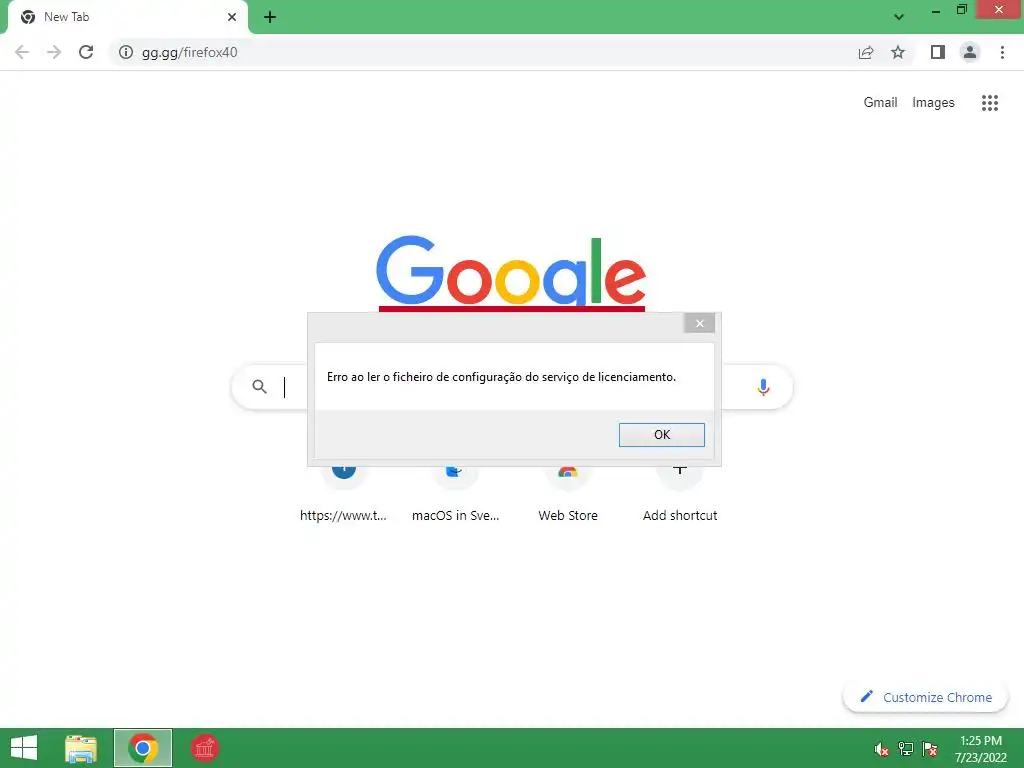Screen dimensions: 1024x768
Task: Close the error dialog with X button
Action: (x=699, y=323)
